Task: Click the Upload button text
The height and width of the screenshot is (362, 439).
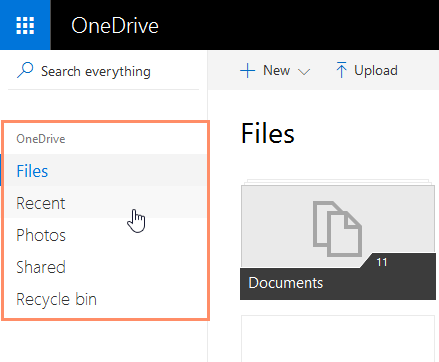Action: tap(376, 70)
